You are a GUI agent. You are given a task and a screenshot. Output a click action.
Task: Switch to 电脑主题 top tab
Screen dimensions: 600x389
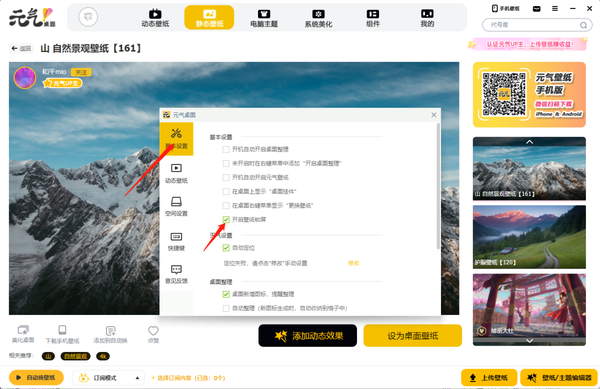pos(264,18)
